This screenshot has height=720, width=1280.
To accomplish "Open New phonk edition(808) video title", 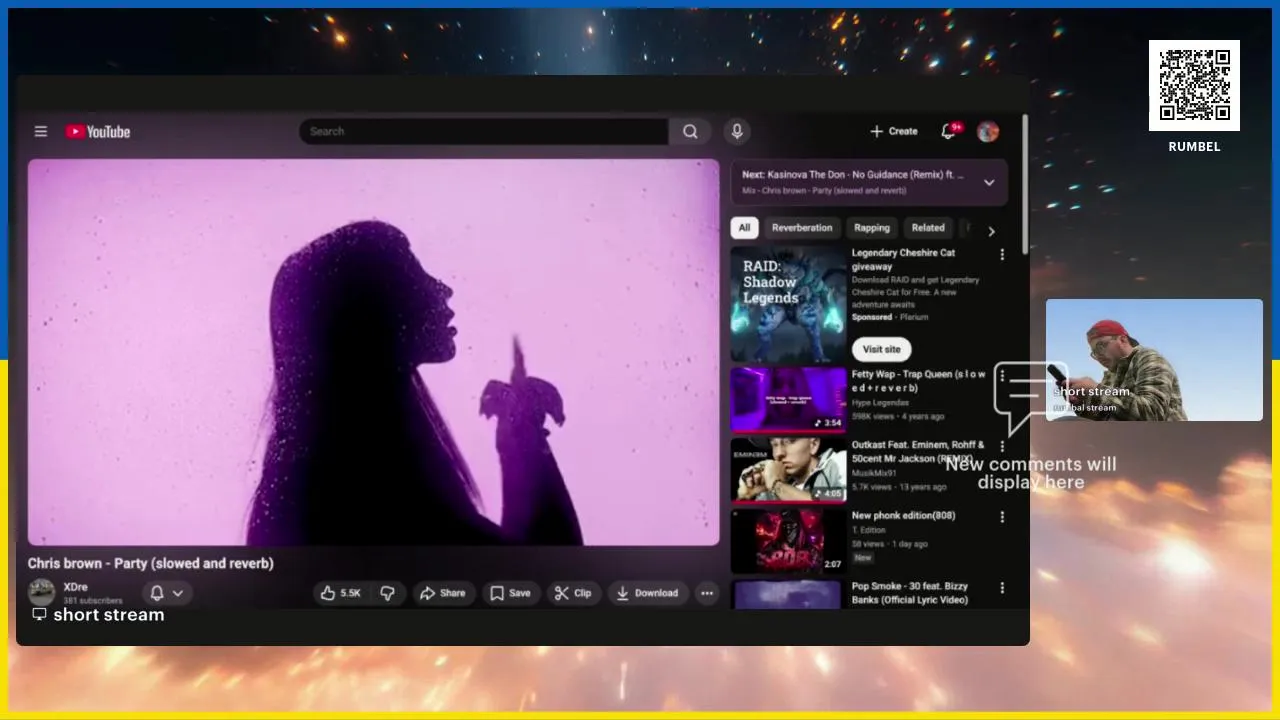I will coord(903,516).
